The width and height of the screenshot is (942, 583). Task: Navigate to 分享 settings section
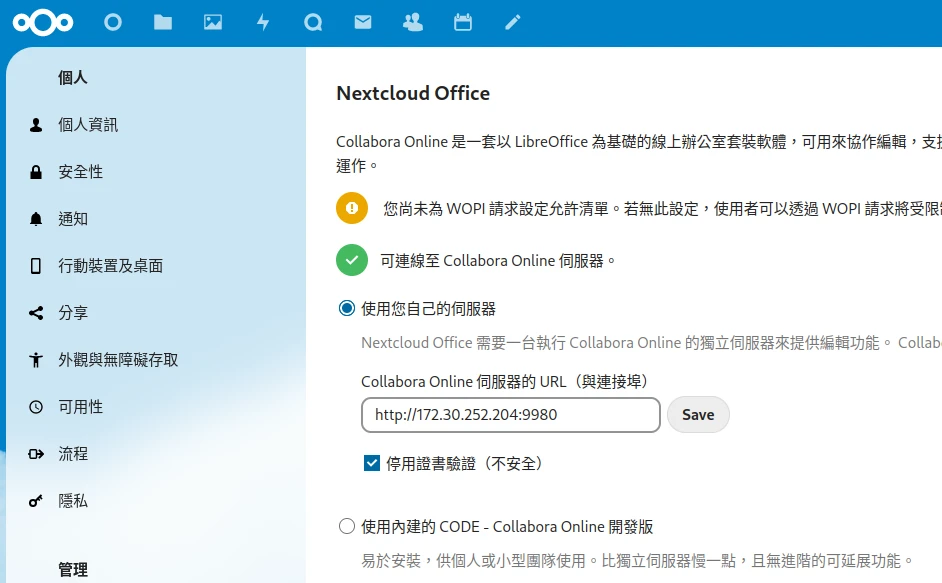[73, 313]
